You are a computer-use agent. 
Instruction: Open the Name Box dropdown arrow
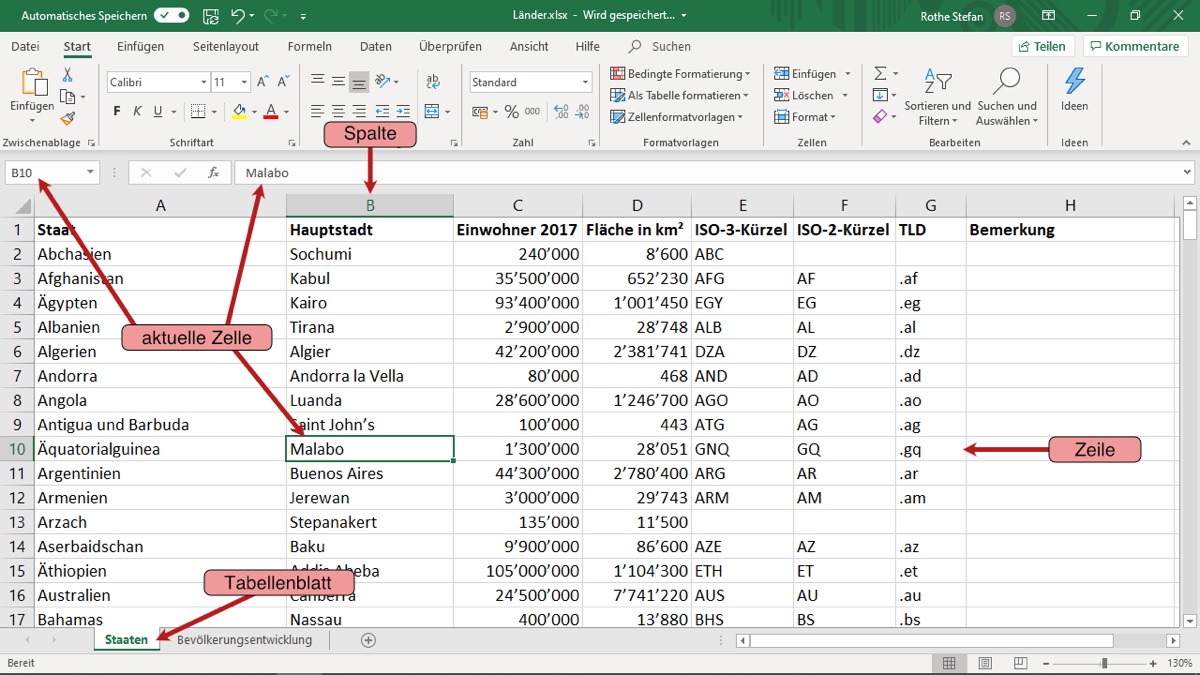(x=90, y=173)
